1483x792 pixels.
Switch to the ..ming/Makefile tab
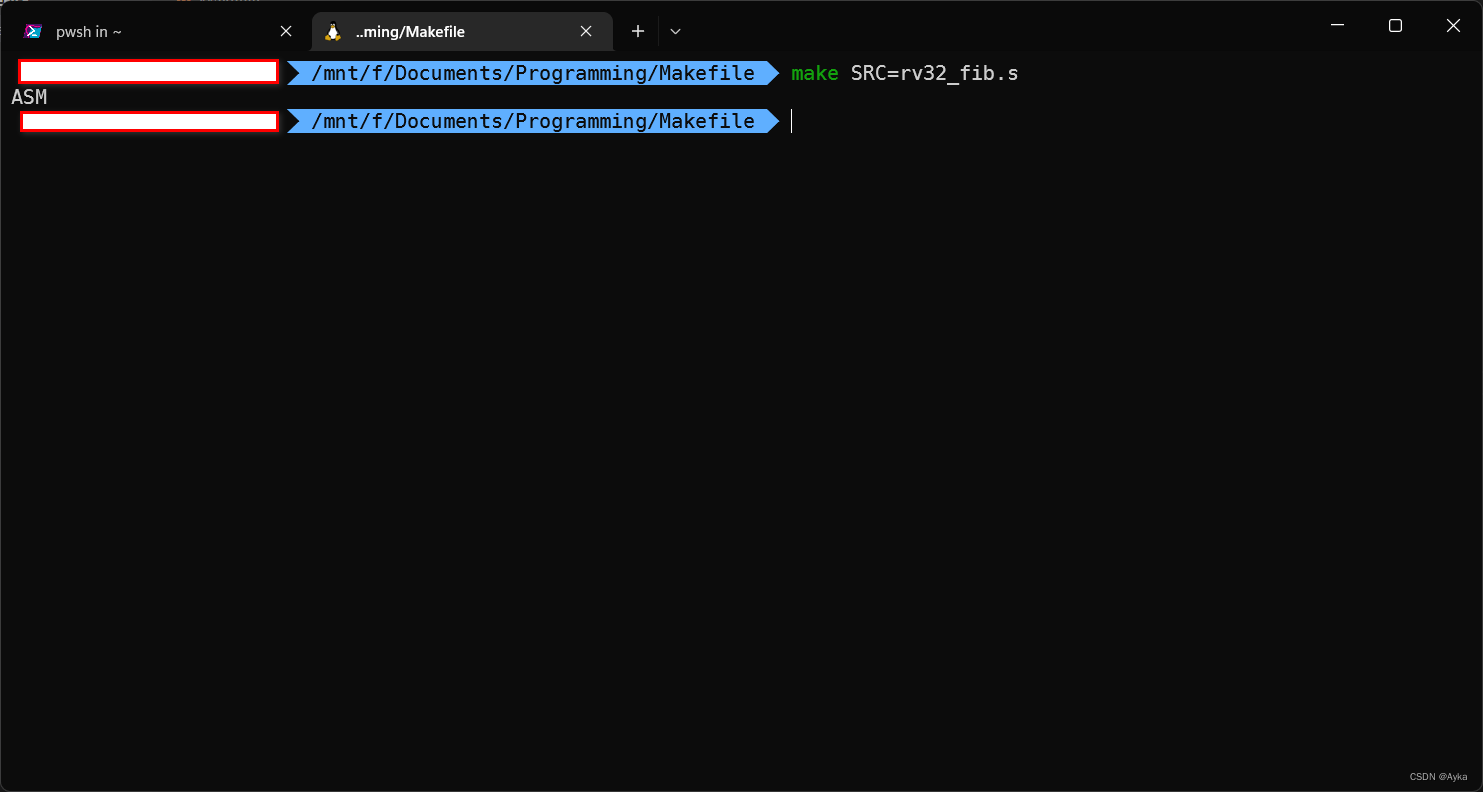pos(462,32)
